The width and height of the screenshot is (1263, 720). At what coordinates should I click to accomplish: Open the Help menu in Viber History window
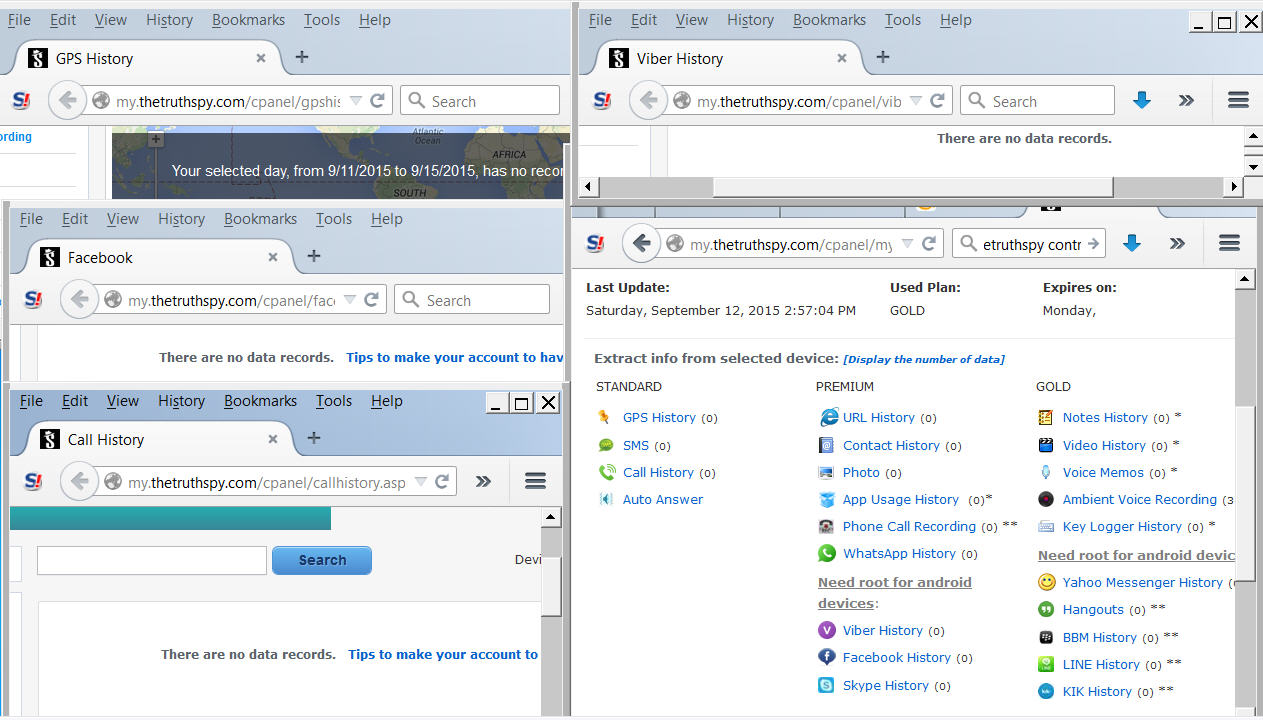tap(955, 20)
